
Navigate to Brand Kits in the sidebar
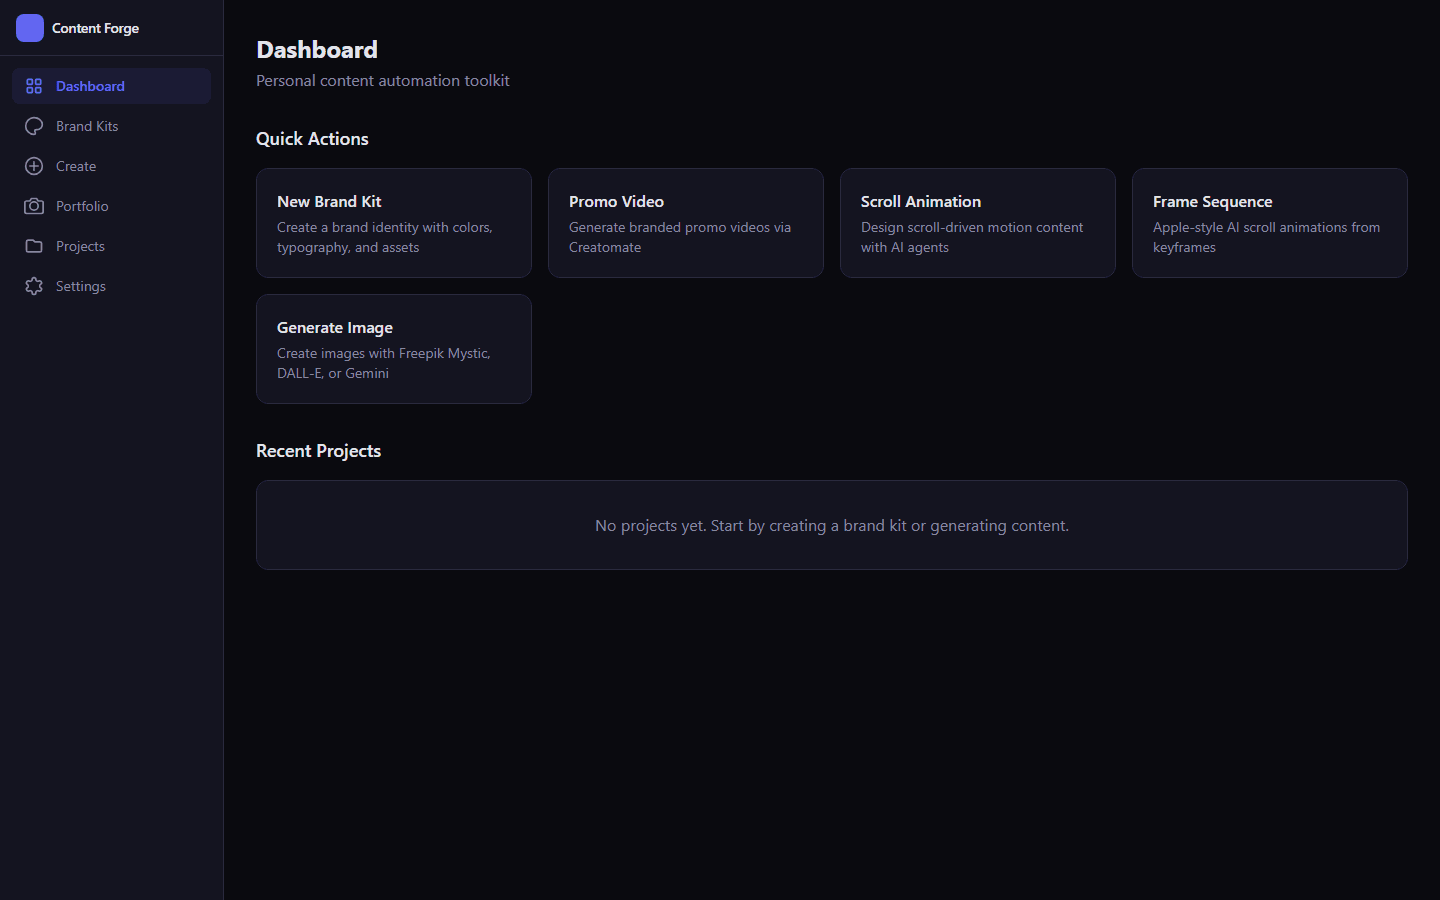[86, 126]
